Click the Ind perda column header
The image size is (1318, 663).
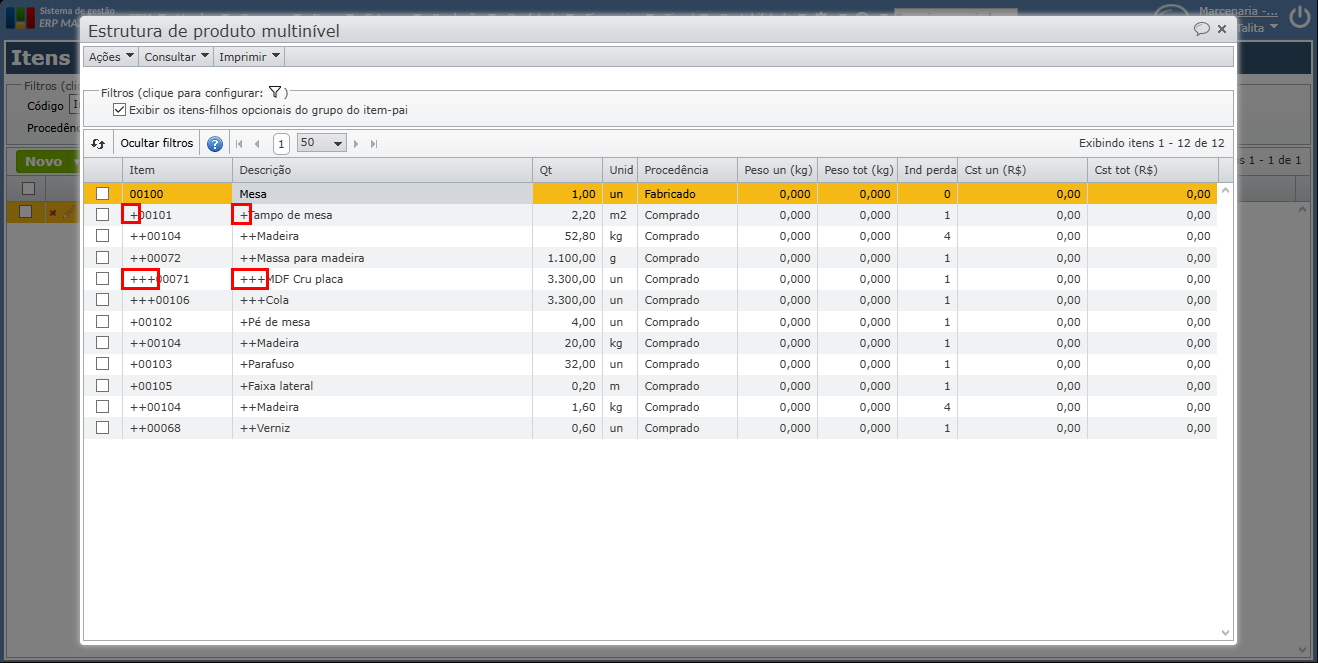927,170
